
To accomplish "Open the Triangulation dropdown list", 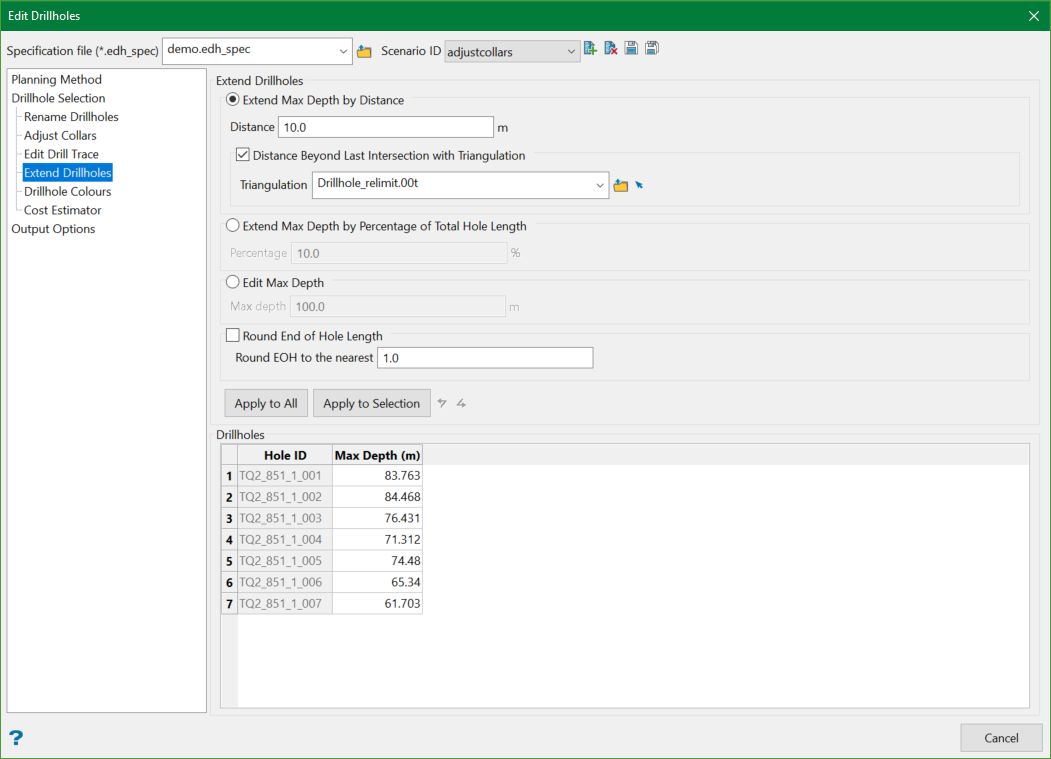I will pos(599,185).
